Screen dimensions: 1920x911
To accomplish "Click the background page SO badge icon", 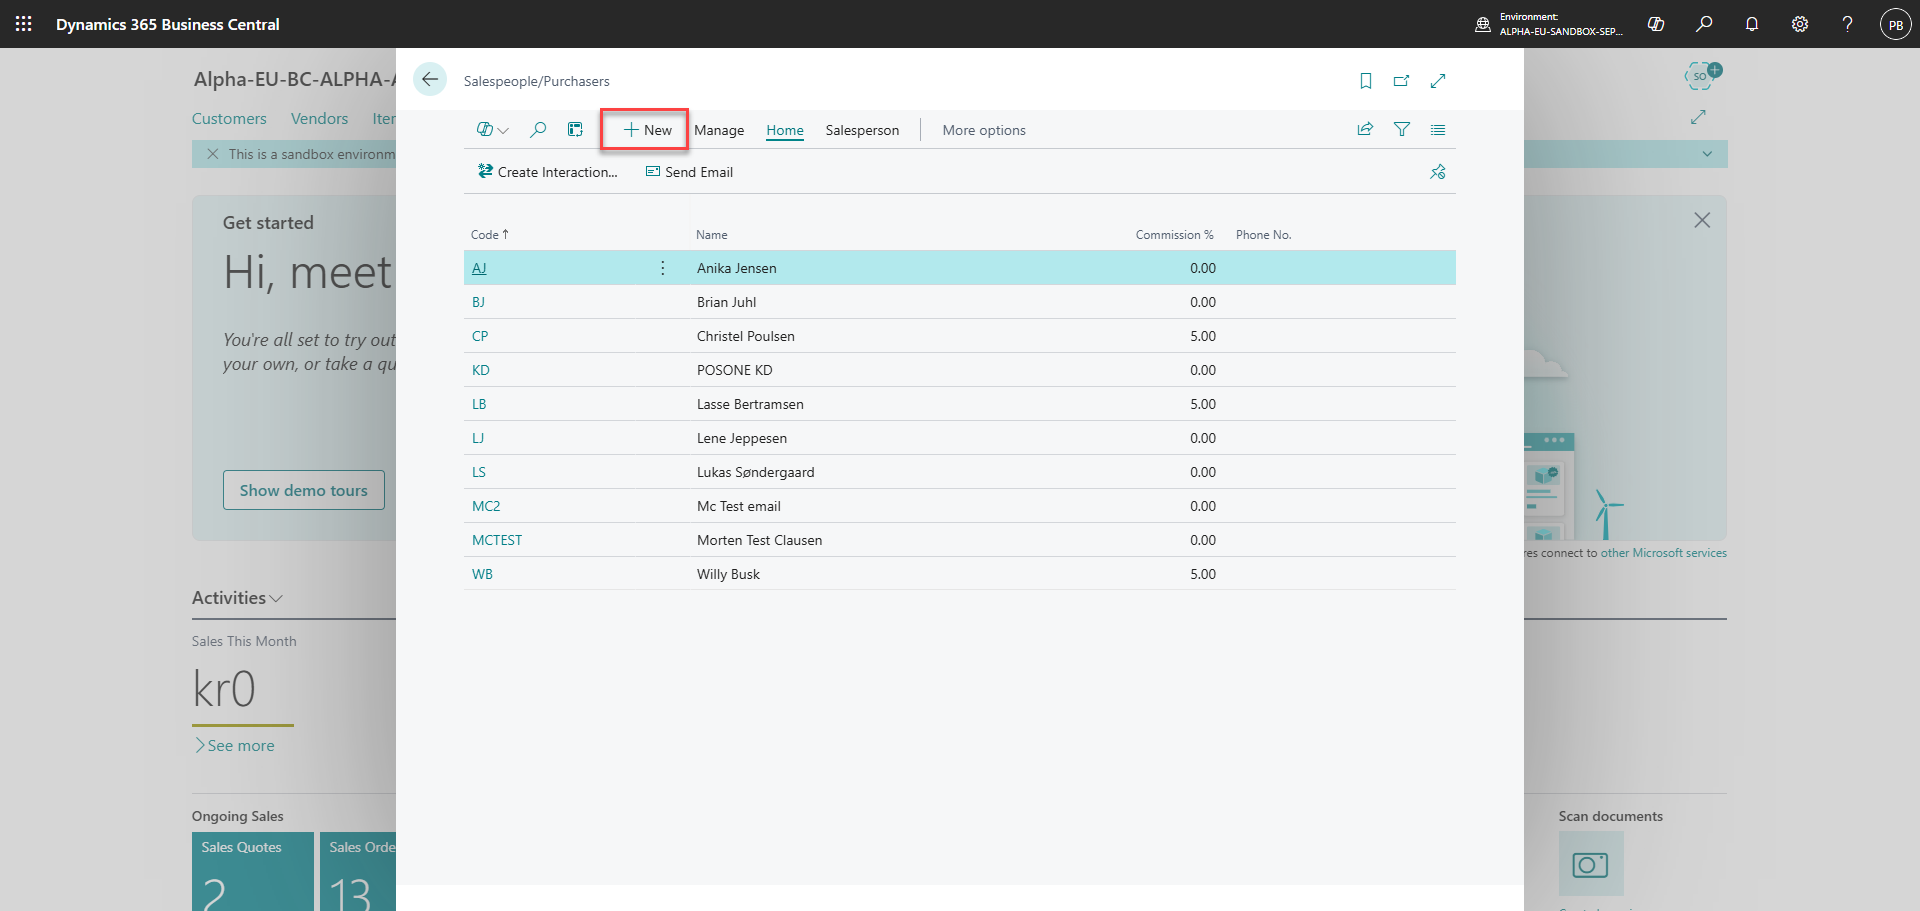I will click(x=1702, y=75).
